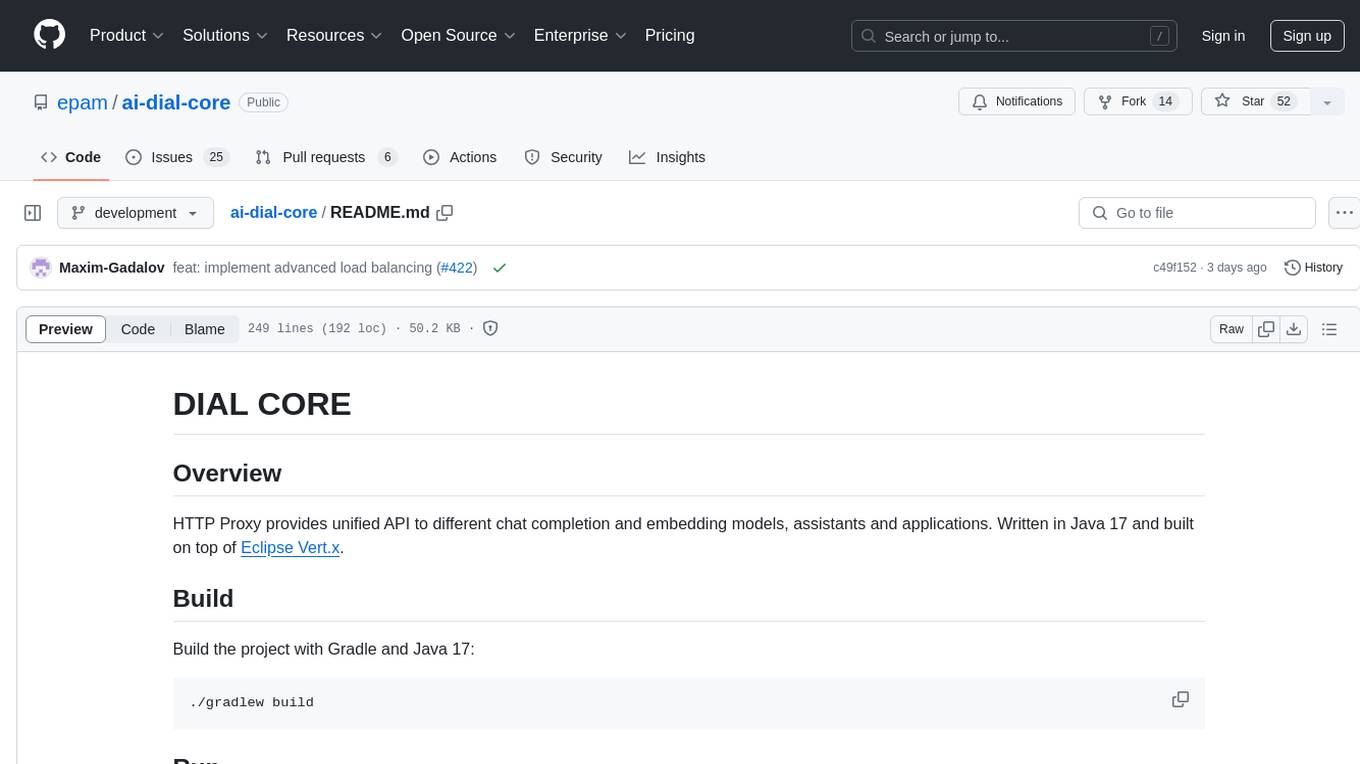The height and width of the screenshot is (764, 1360).
Task: Open the epam organization link
Action: 80,102
